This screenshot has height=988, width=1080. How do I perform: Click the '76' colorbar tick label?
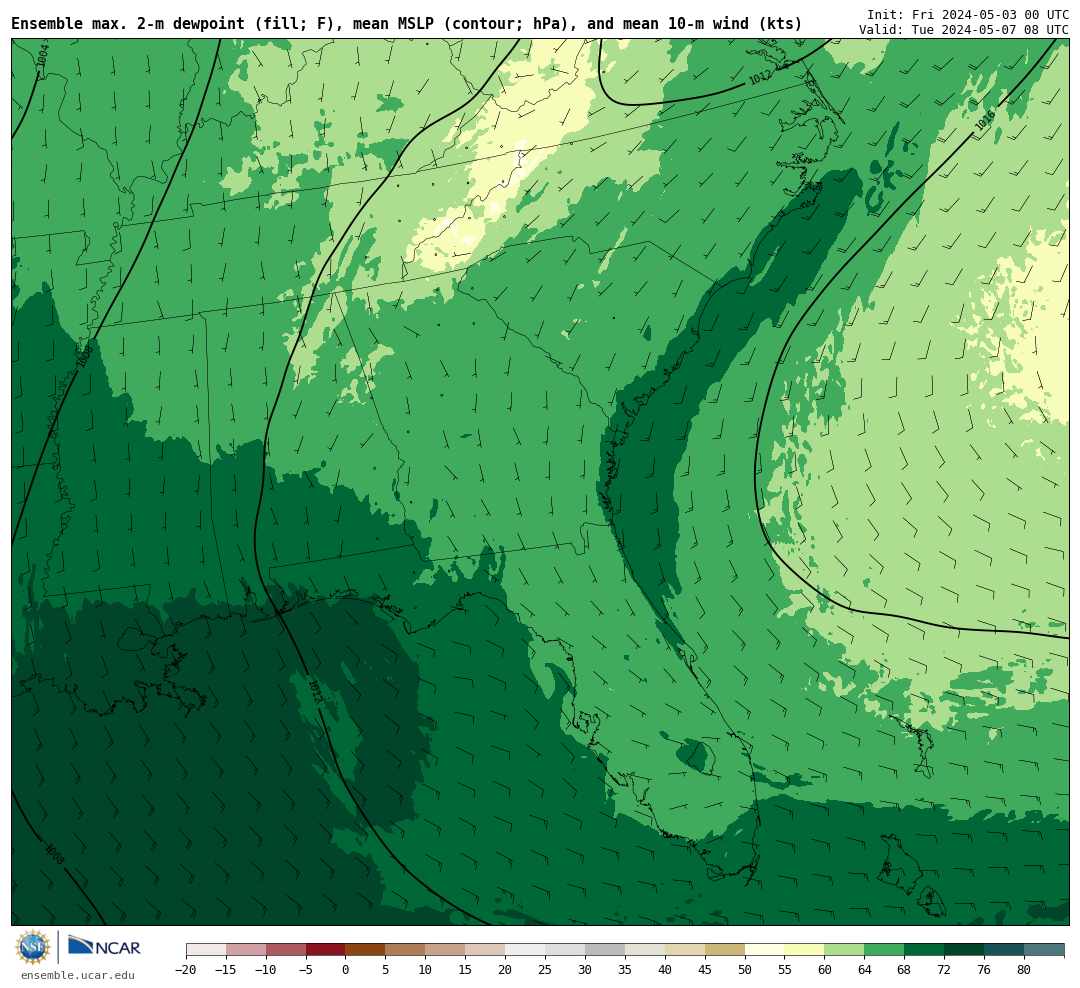985,970
